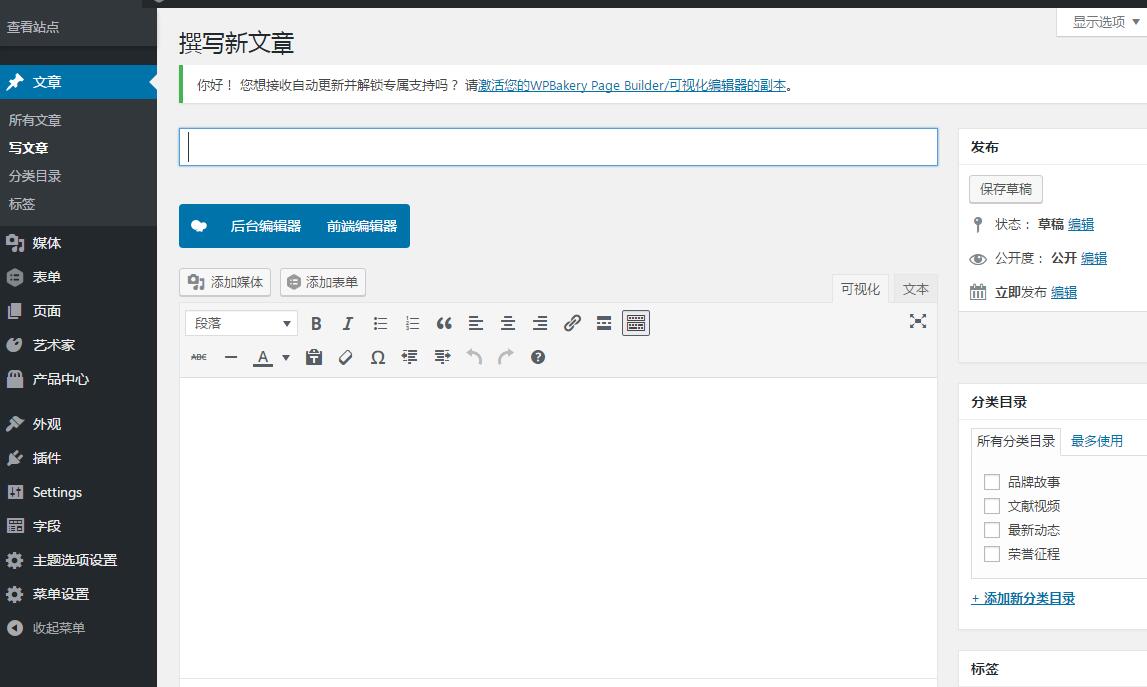Switch to the 文本 editor tab

915,289
